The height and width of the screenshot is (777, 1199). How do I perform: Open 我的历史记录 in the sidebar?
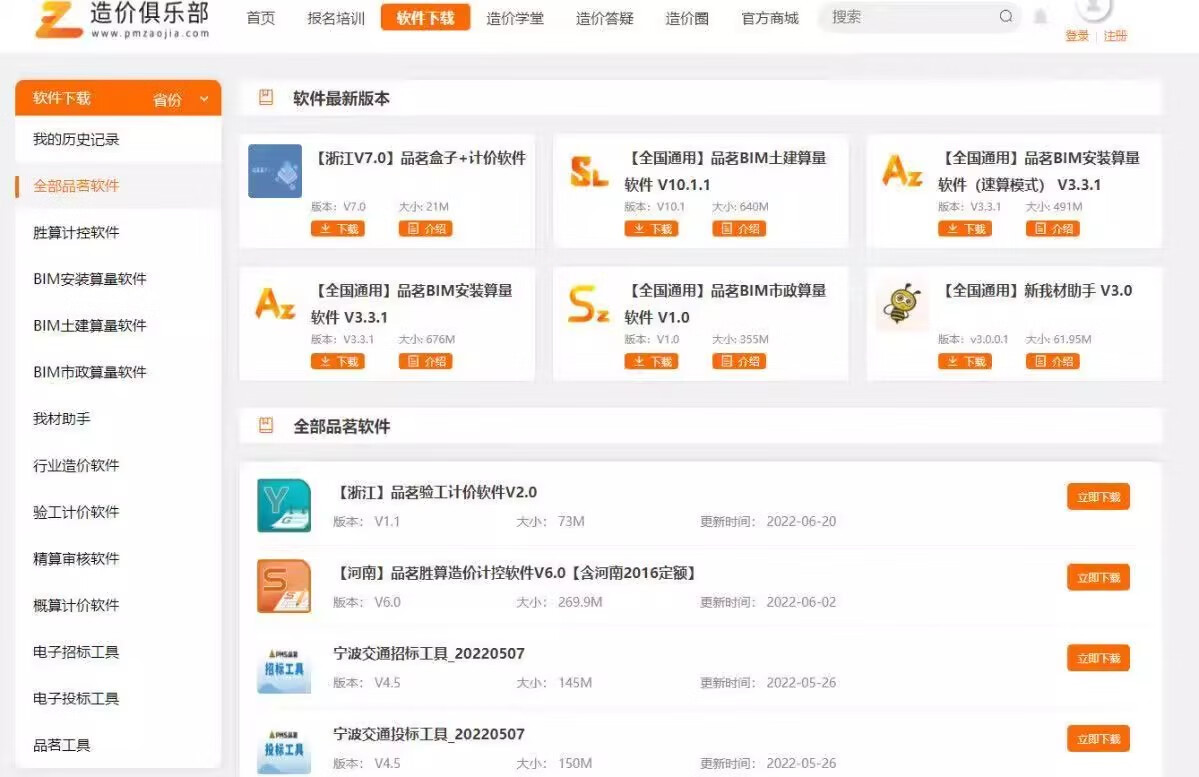(76, 139)
